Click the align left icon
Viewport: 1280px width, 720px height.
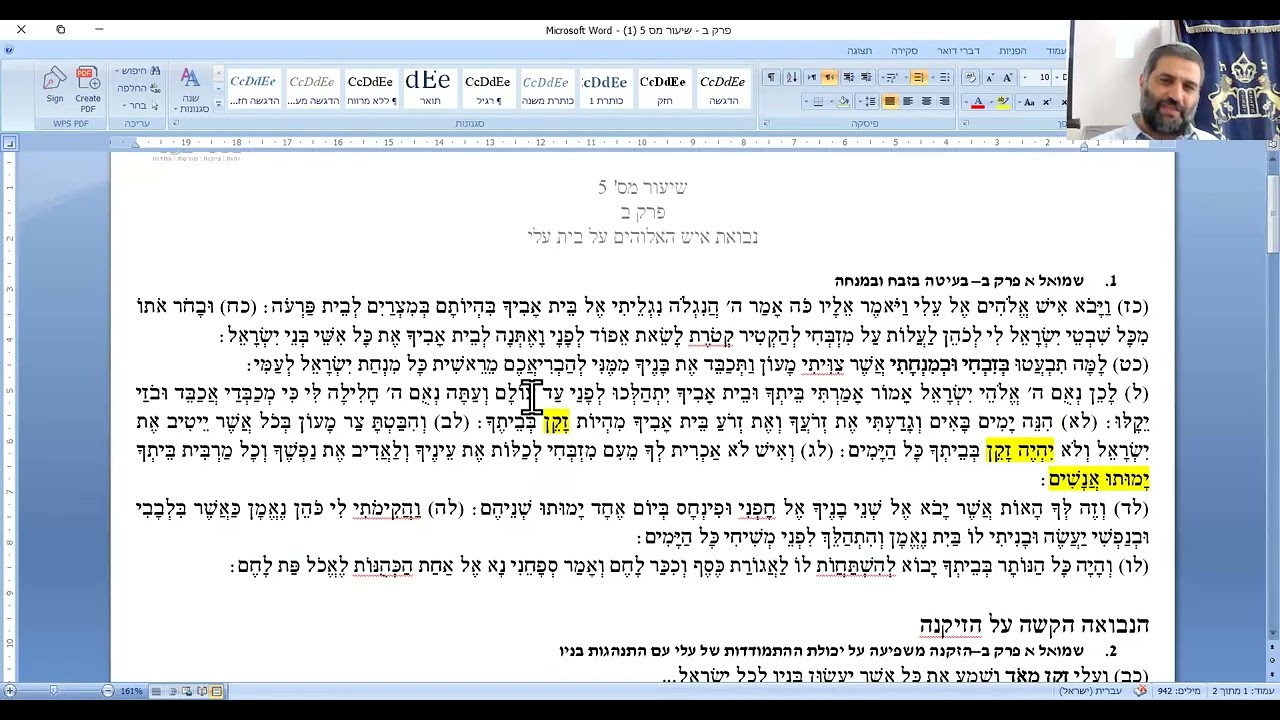(x=908, y=101)
